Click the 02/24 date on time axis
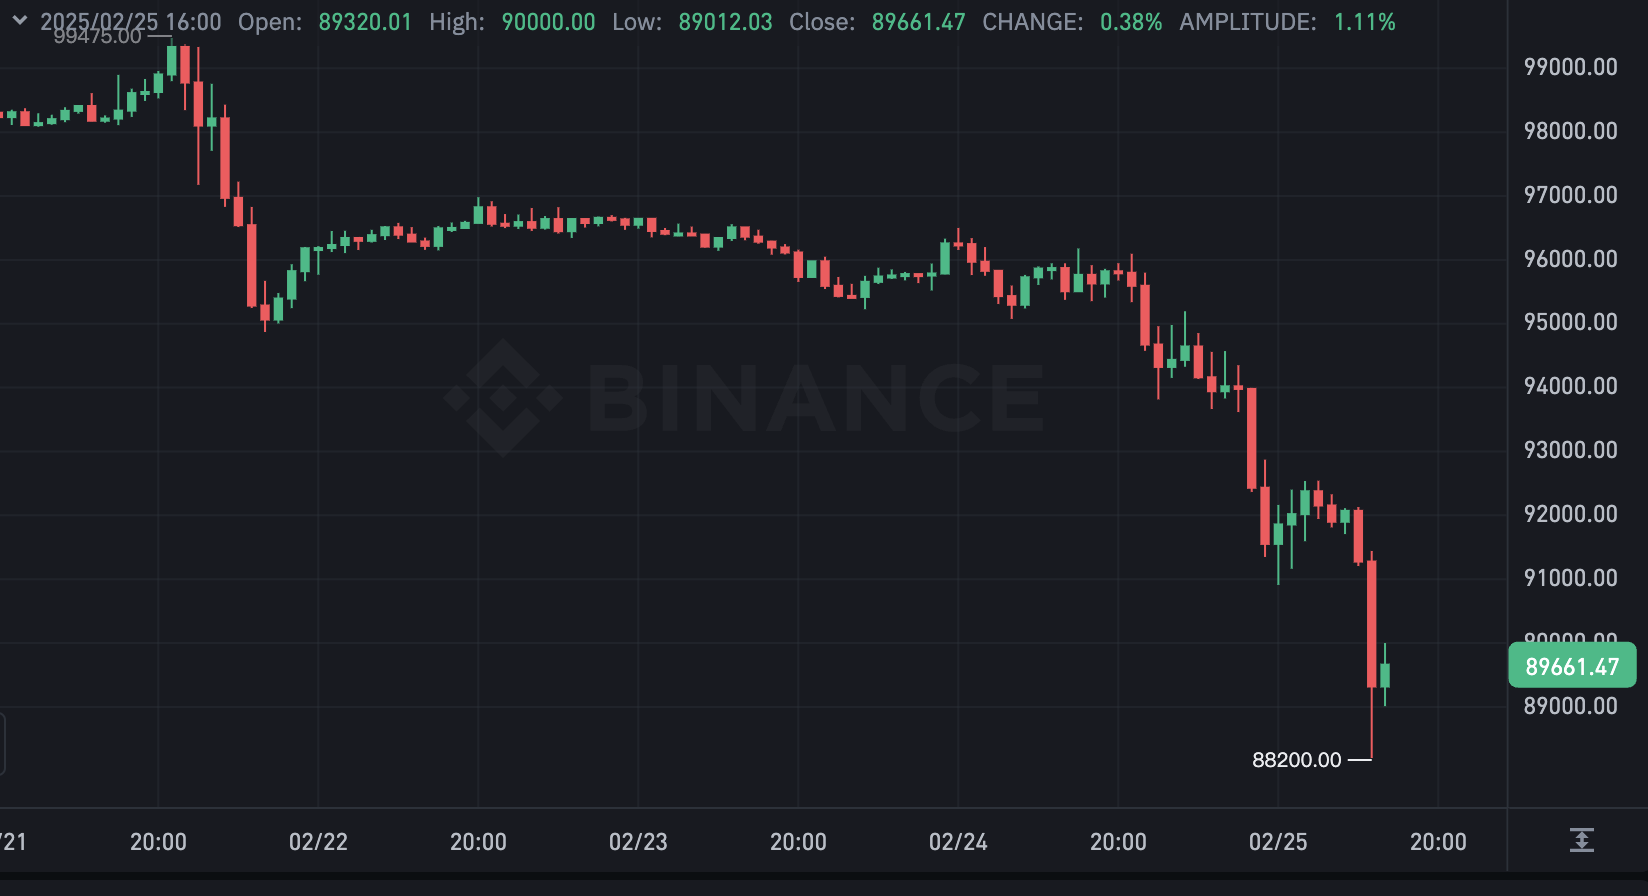Viewport: 1648px width, 896px height. pos(958,842)
